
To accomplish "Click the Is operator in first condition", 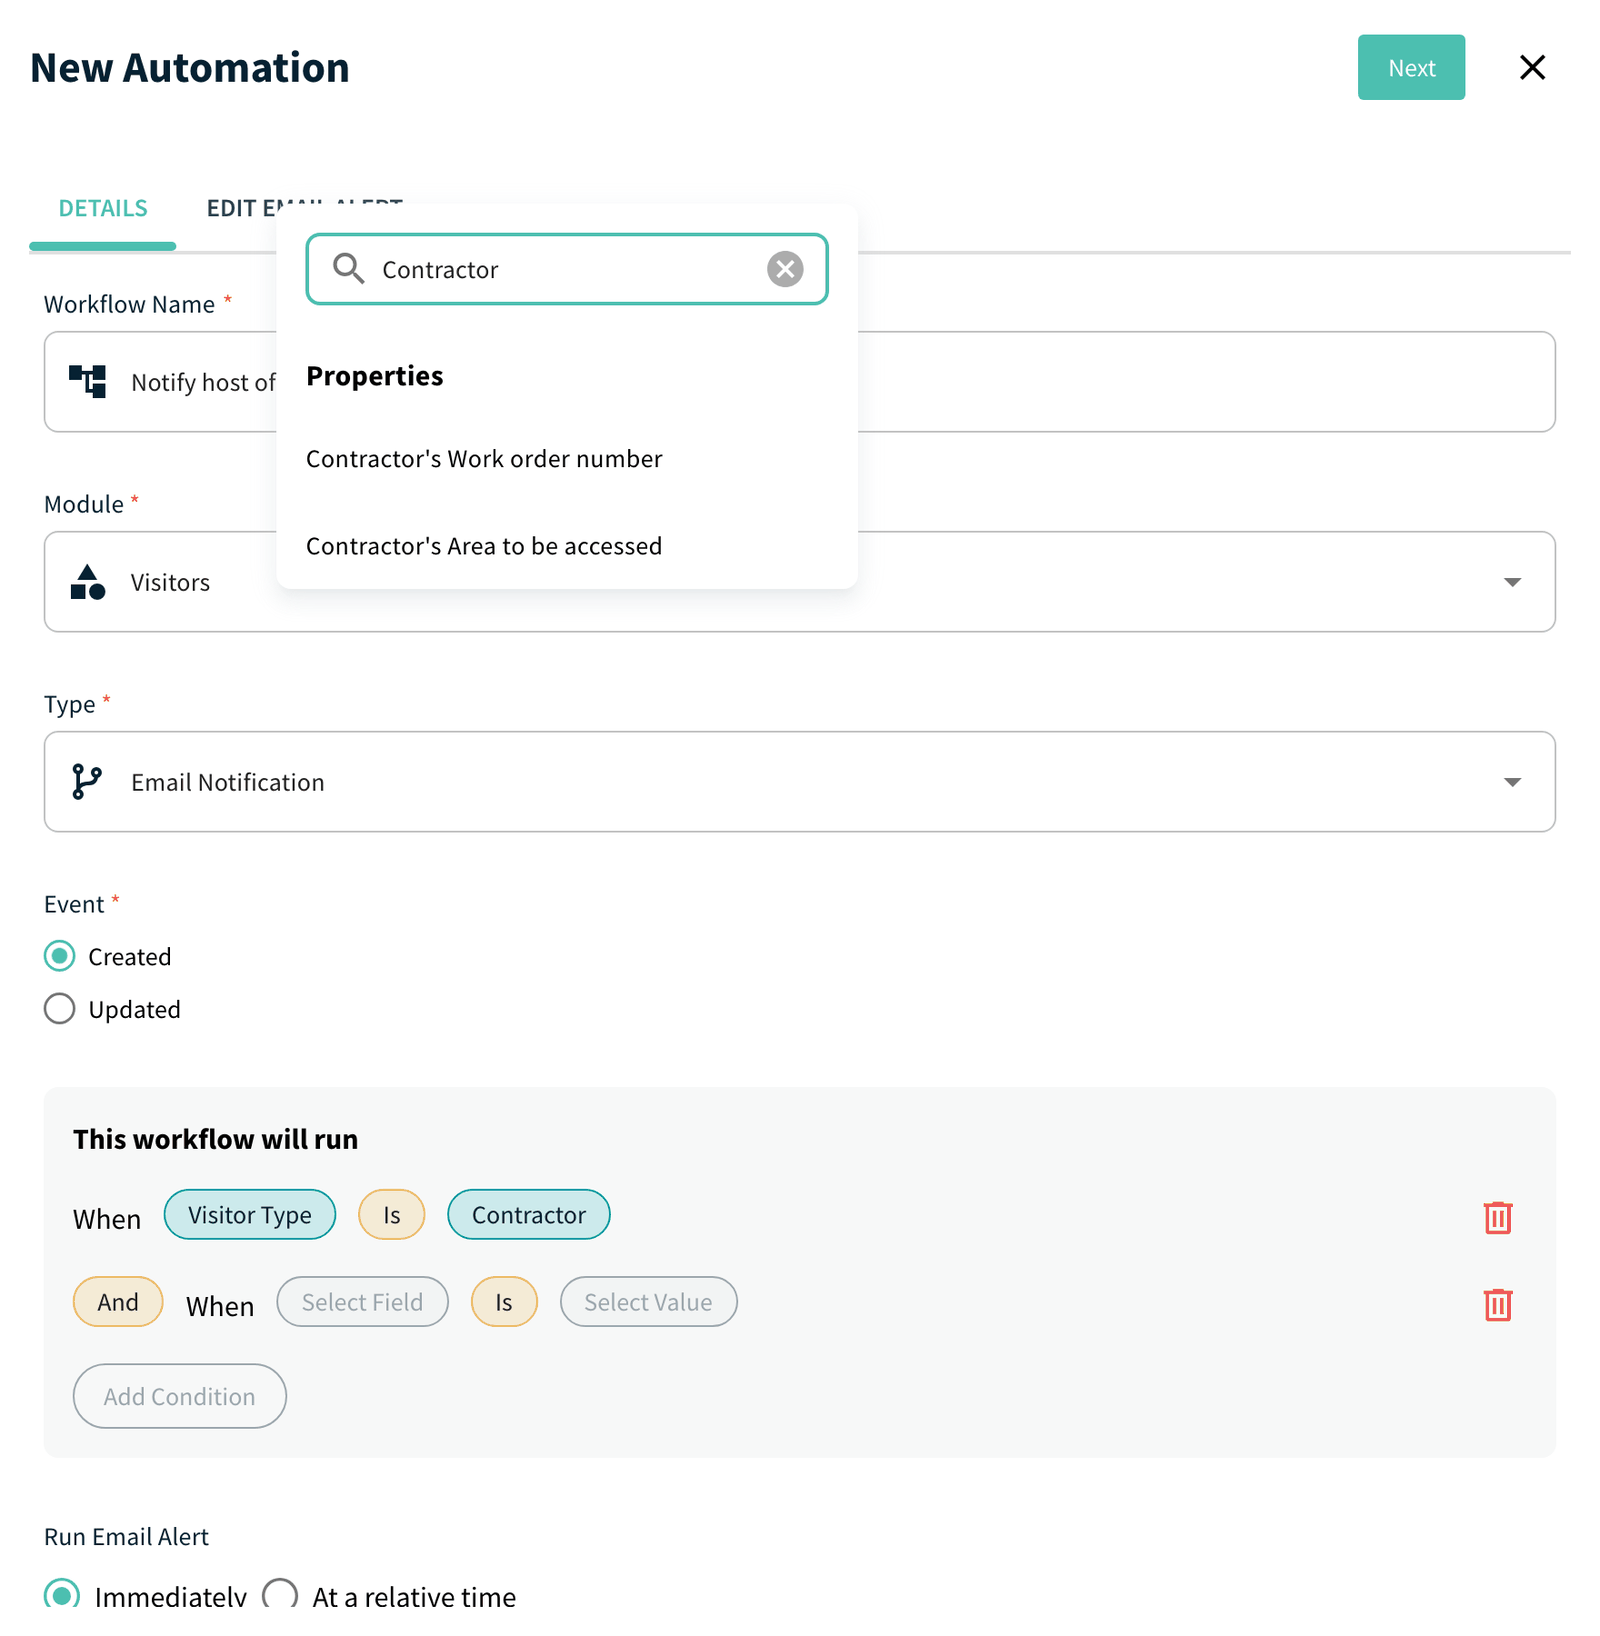I will click(392, 1215).
